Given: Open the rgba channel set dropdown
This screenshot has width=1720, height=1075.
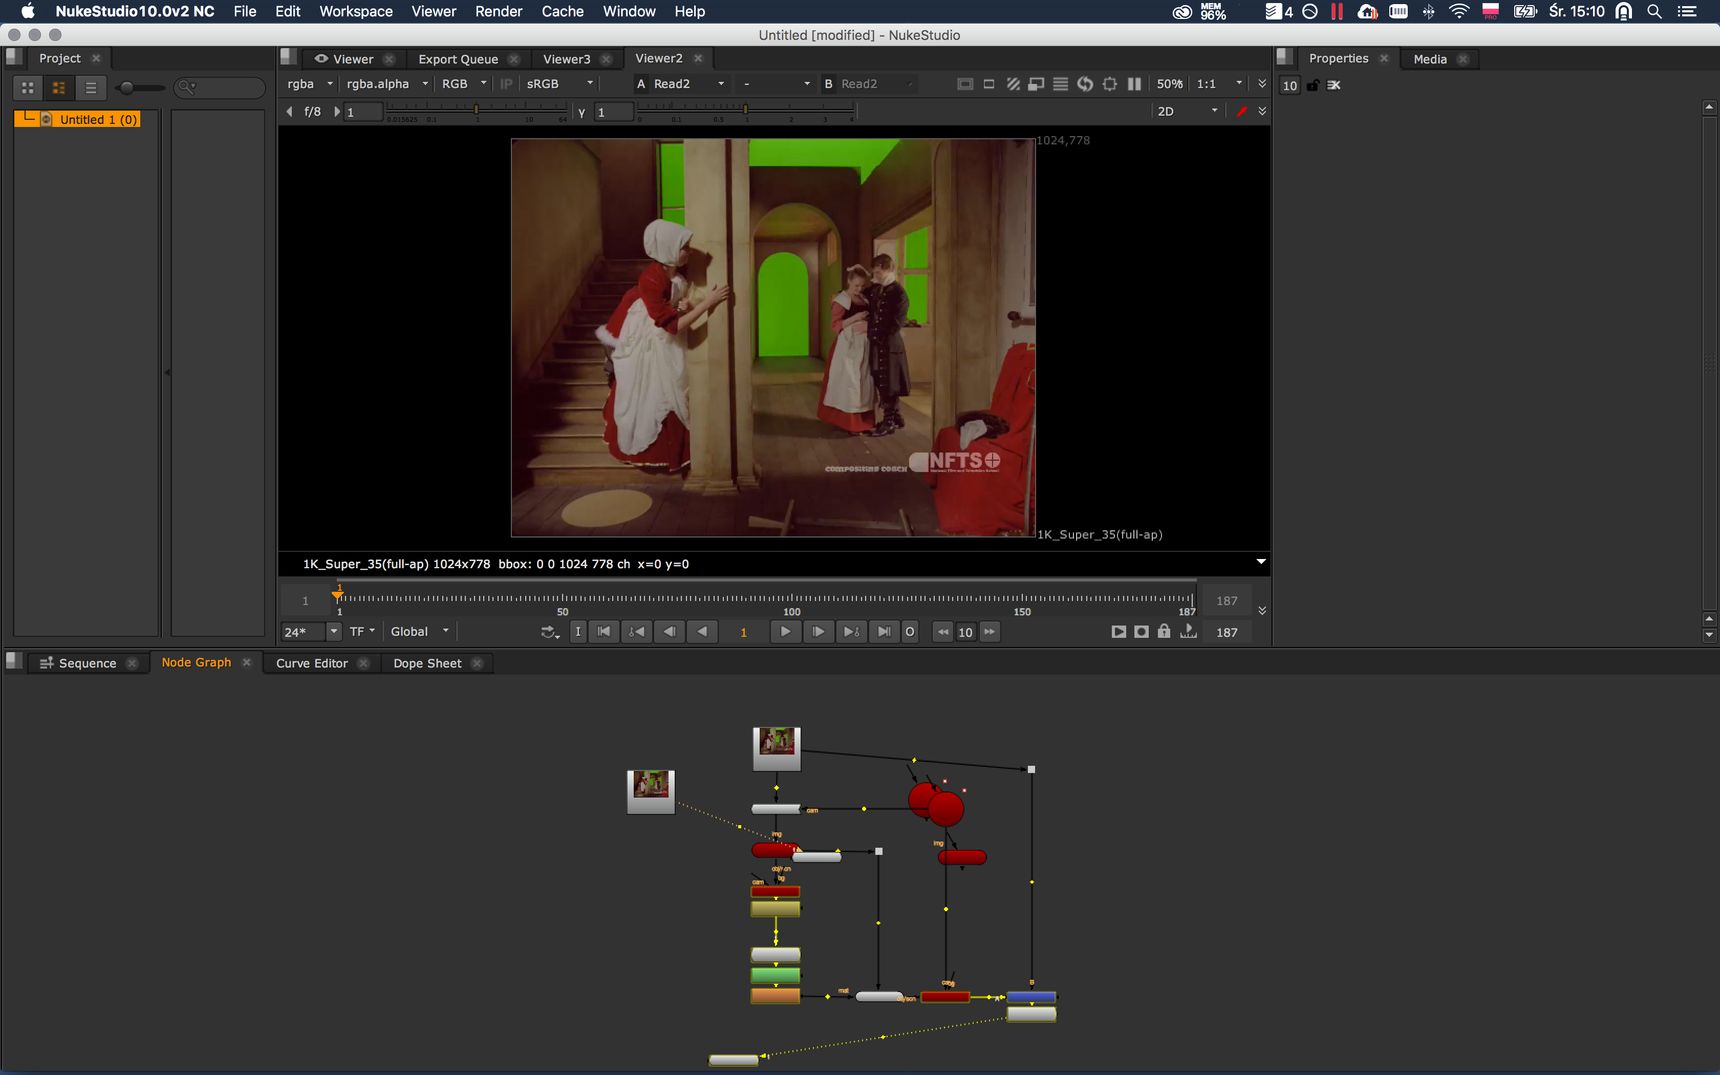Looking at the screenshot, I should point(309,84).
